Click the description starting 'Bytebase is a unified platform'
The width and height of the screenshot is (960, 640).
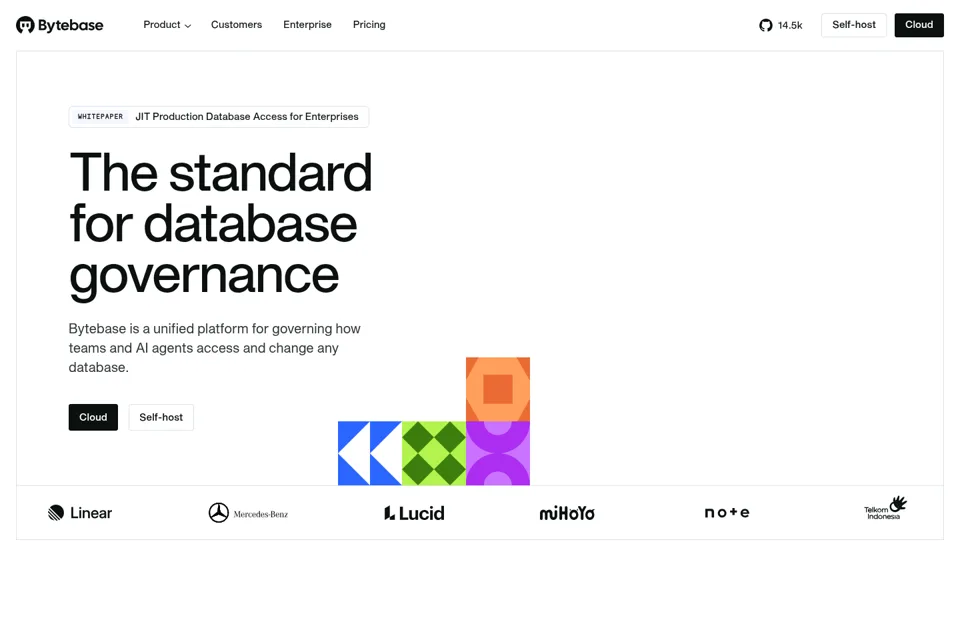214,348
